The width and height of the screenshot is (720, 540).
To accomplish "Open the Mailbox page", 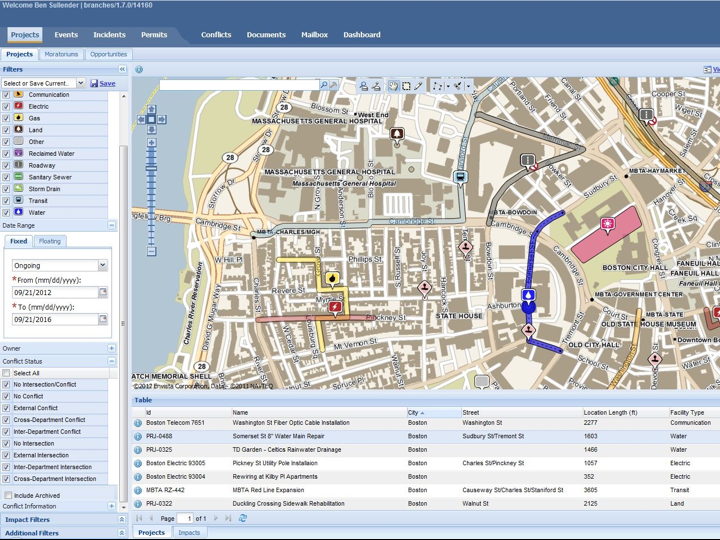I will coord(315,35).
